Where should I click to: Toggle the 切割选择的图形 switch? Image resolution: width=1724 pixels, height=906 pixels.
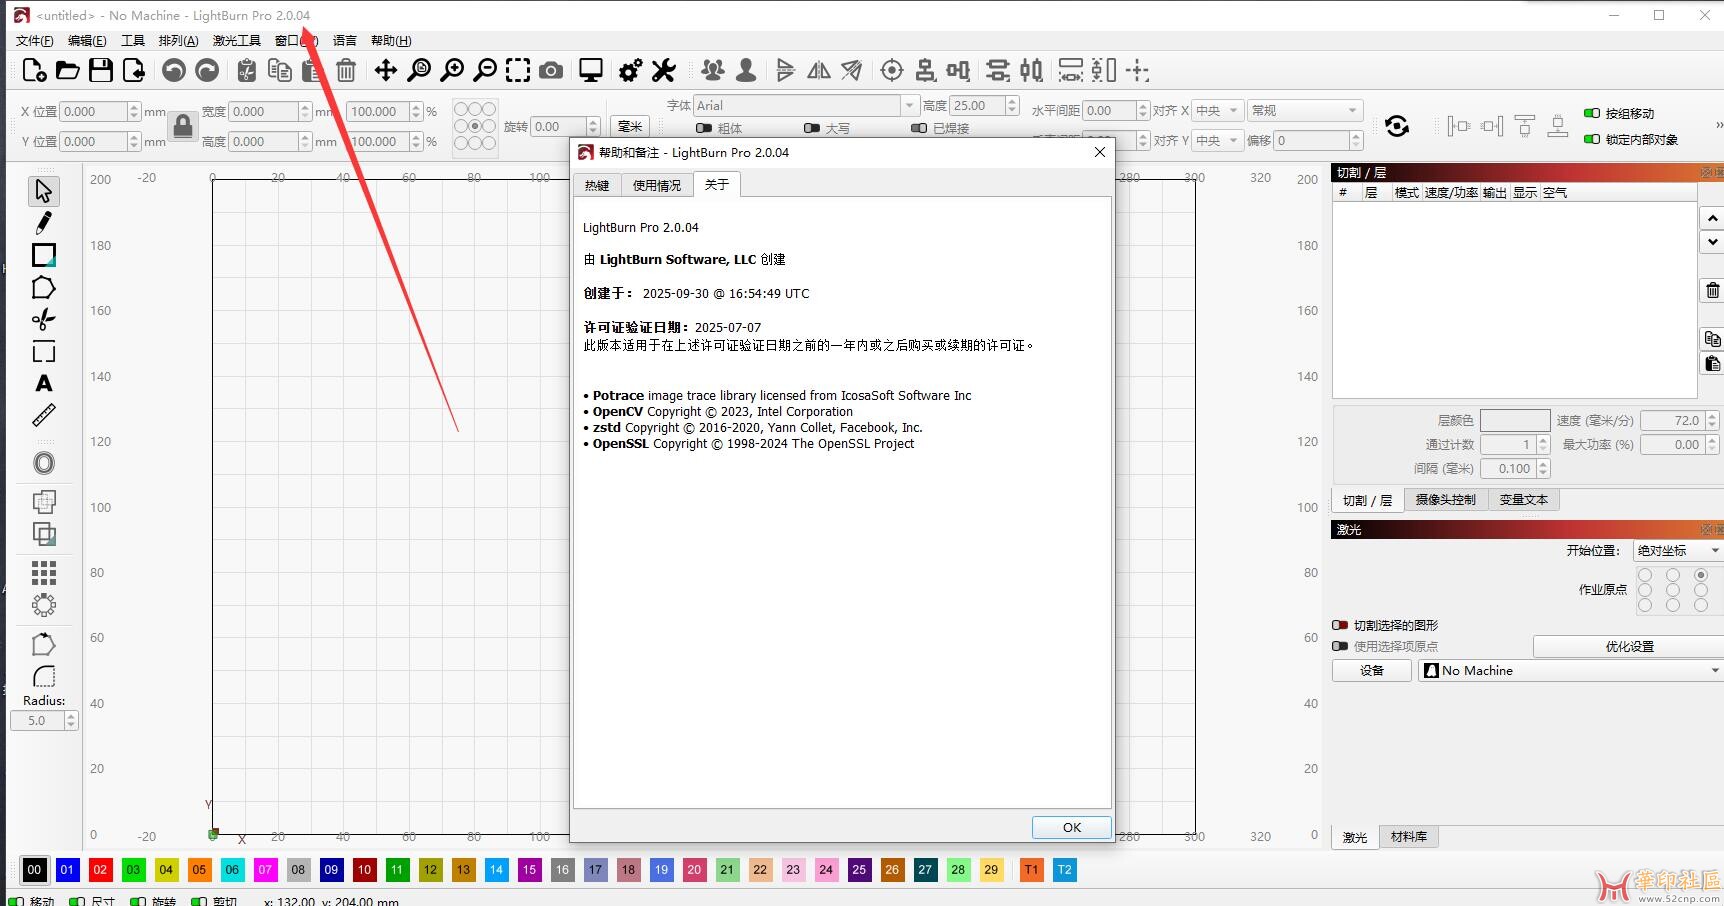tap(1340, 625)
